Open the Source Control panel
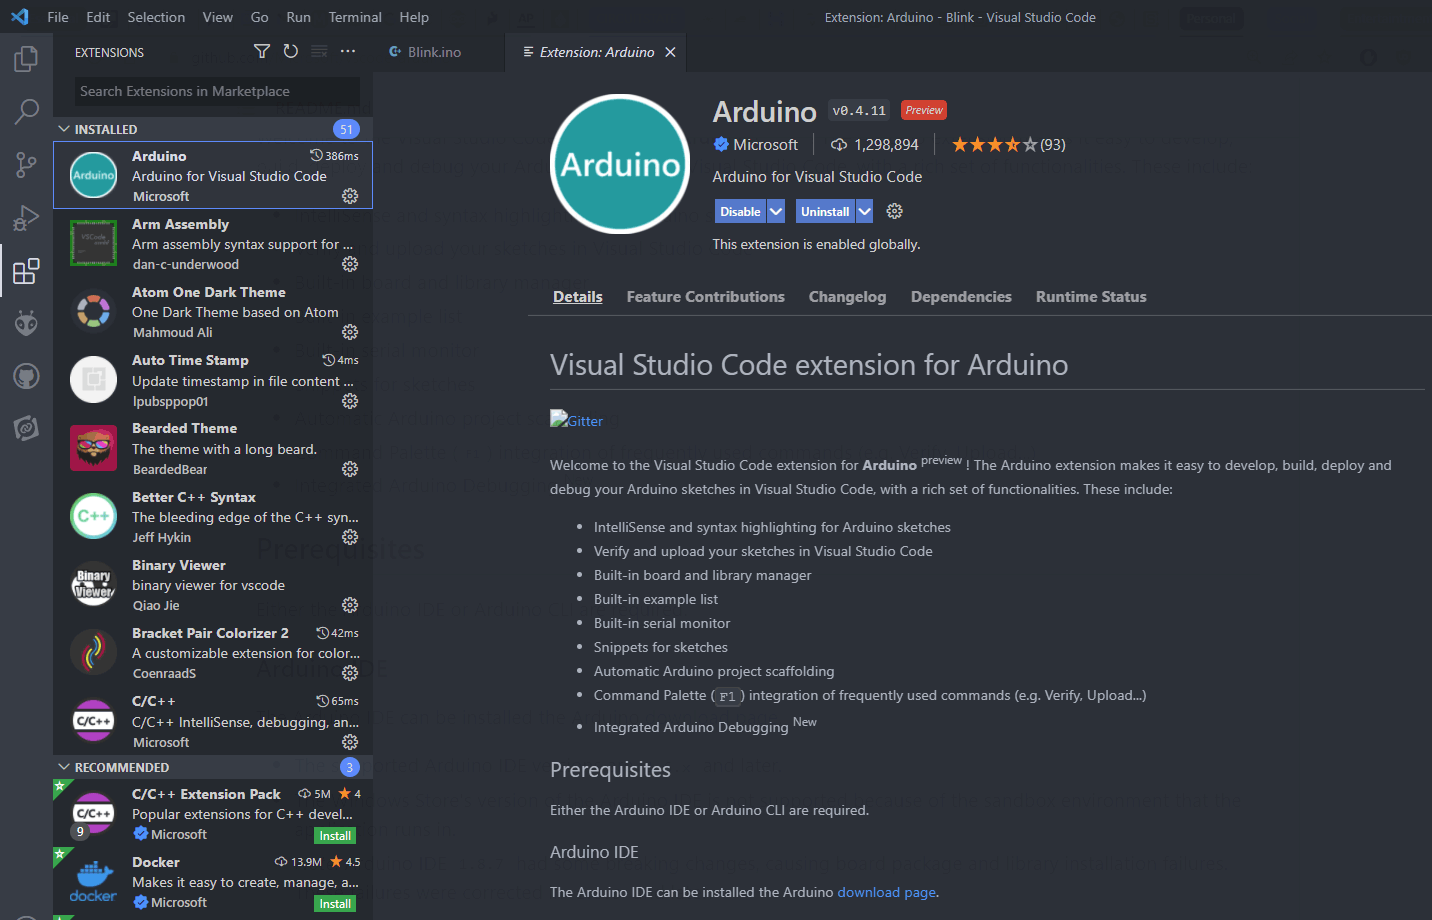The height and width of the screenshot is (920, 1432). [x=26, y=164]
